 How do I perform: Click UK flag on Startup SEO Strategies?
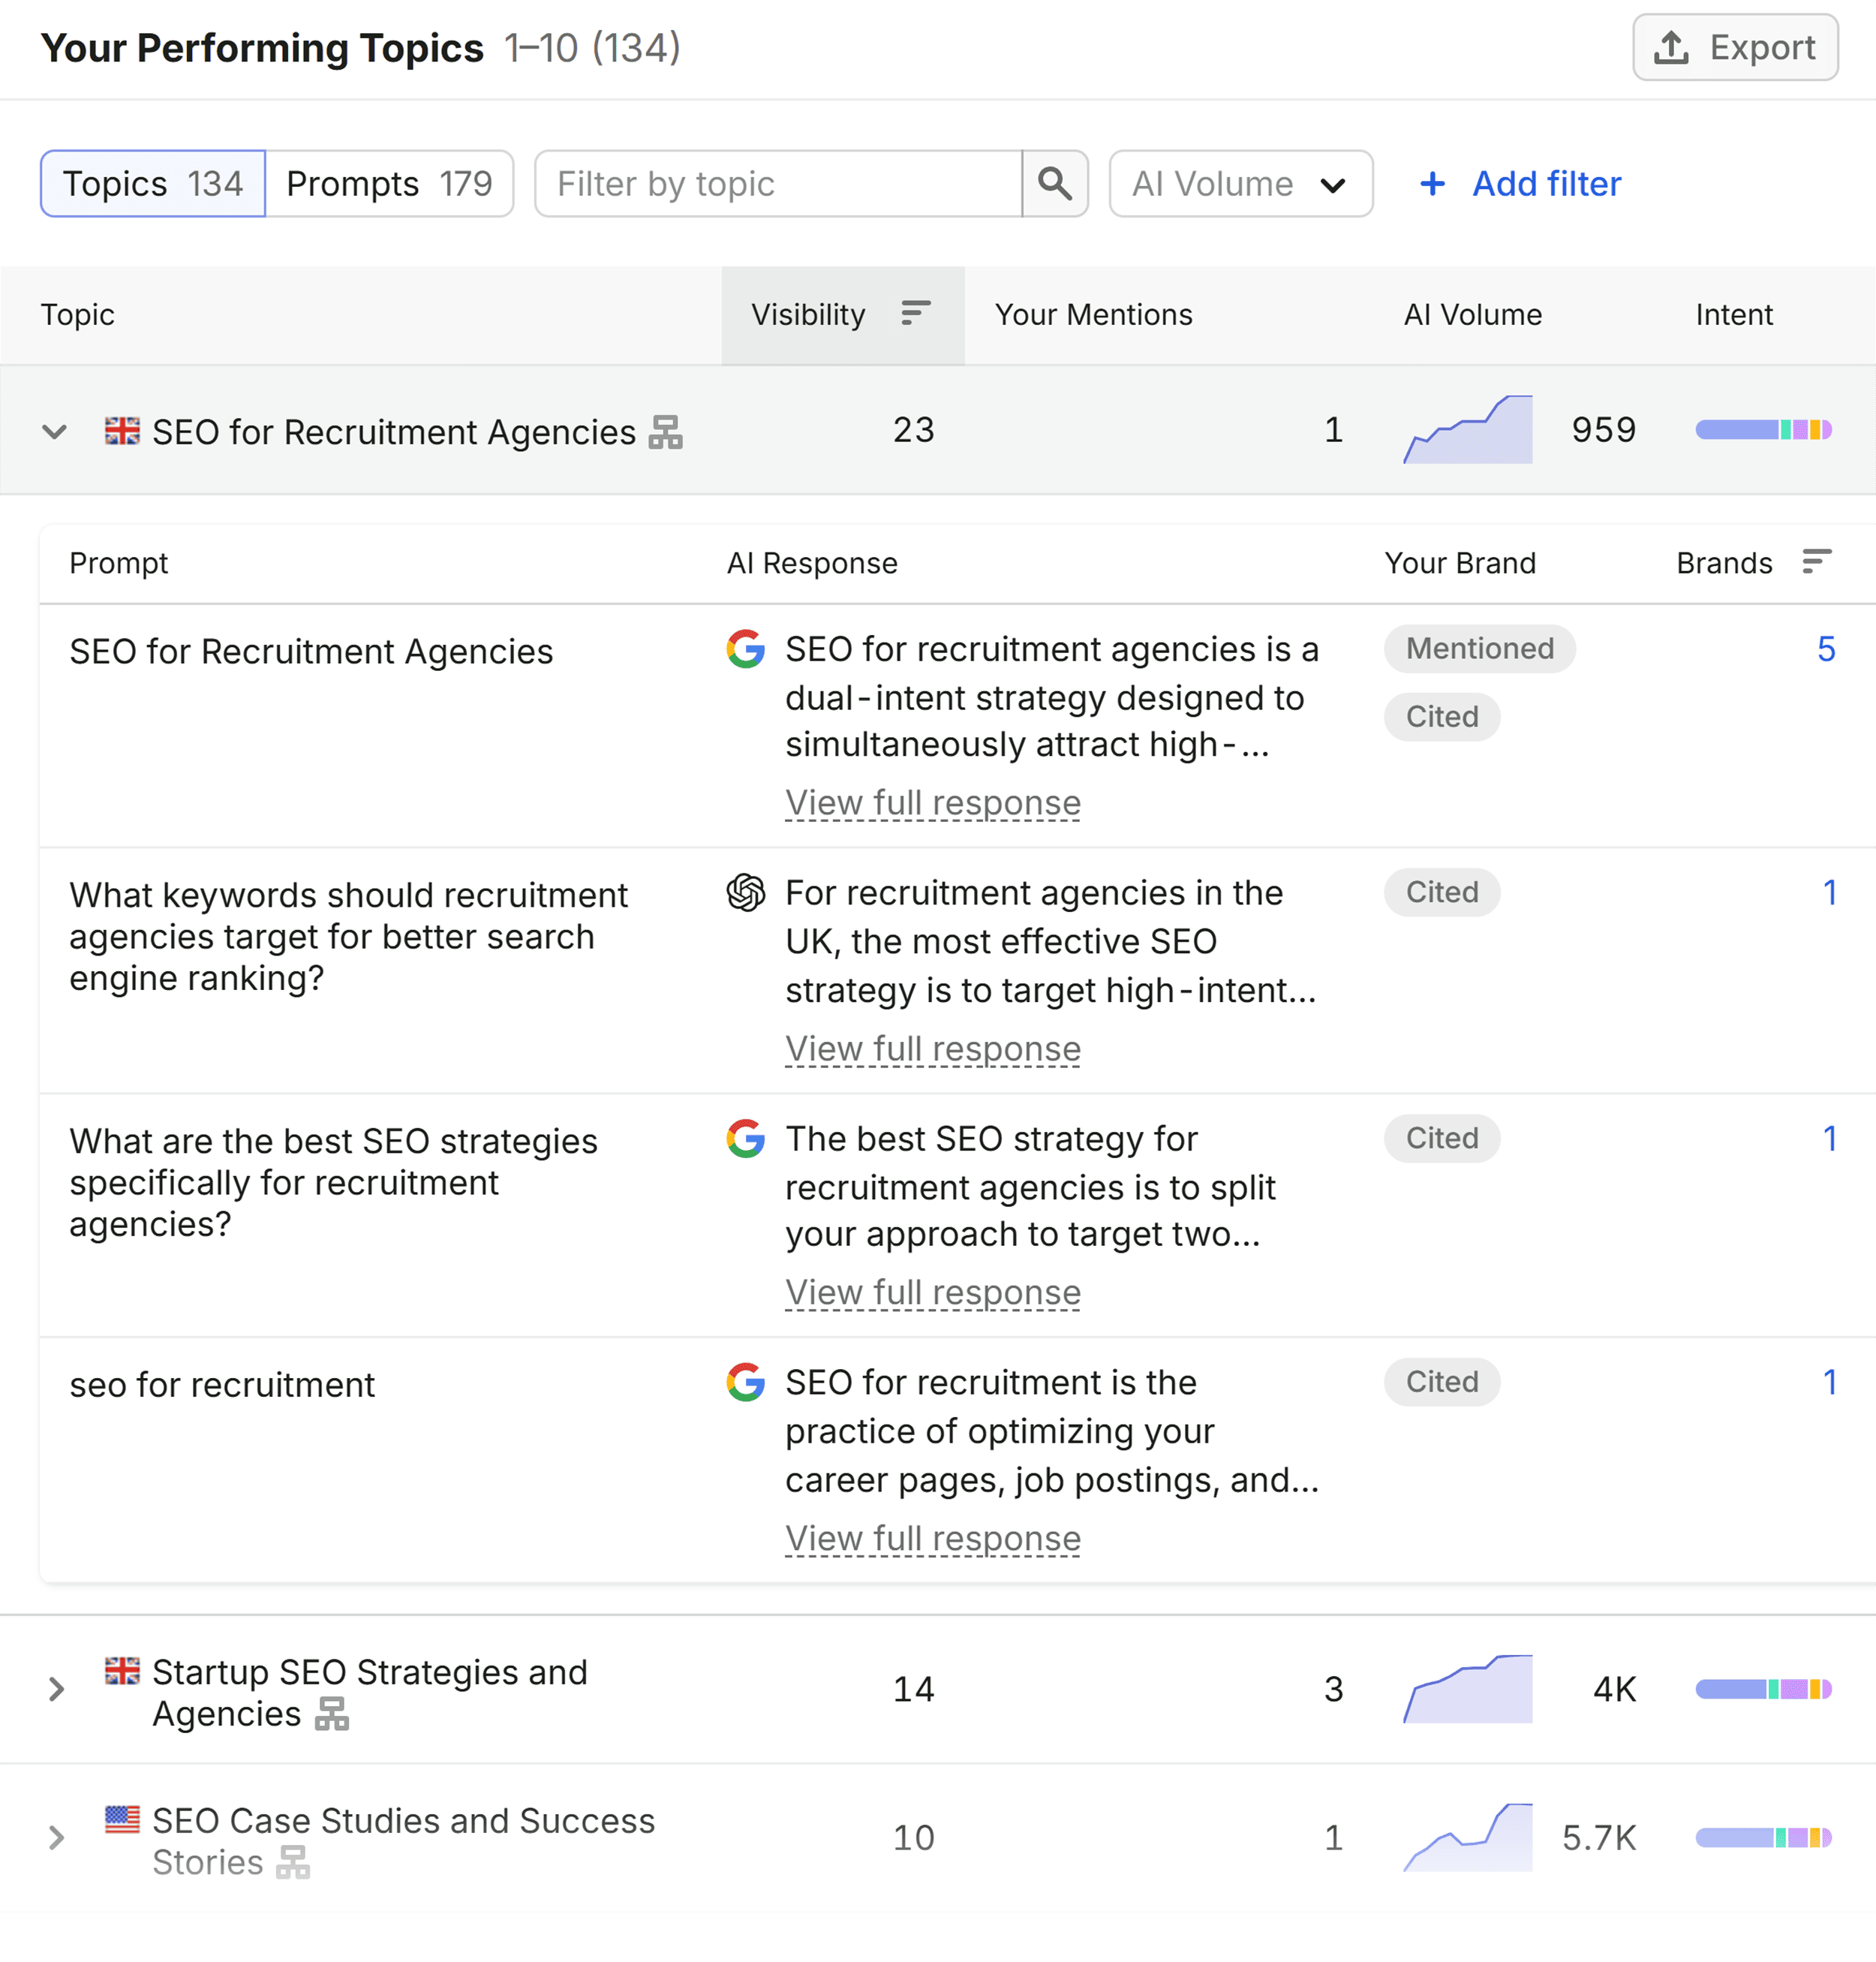pos(122,1670)
